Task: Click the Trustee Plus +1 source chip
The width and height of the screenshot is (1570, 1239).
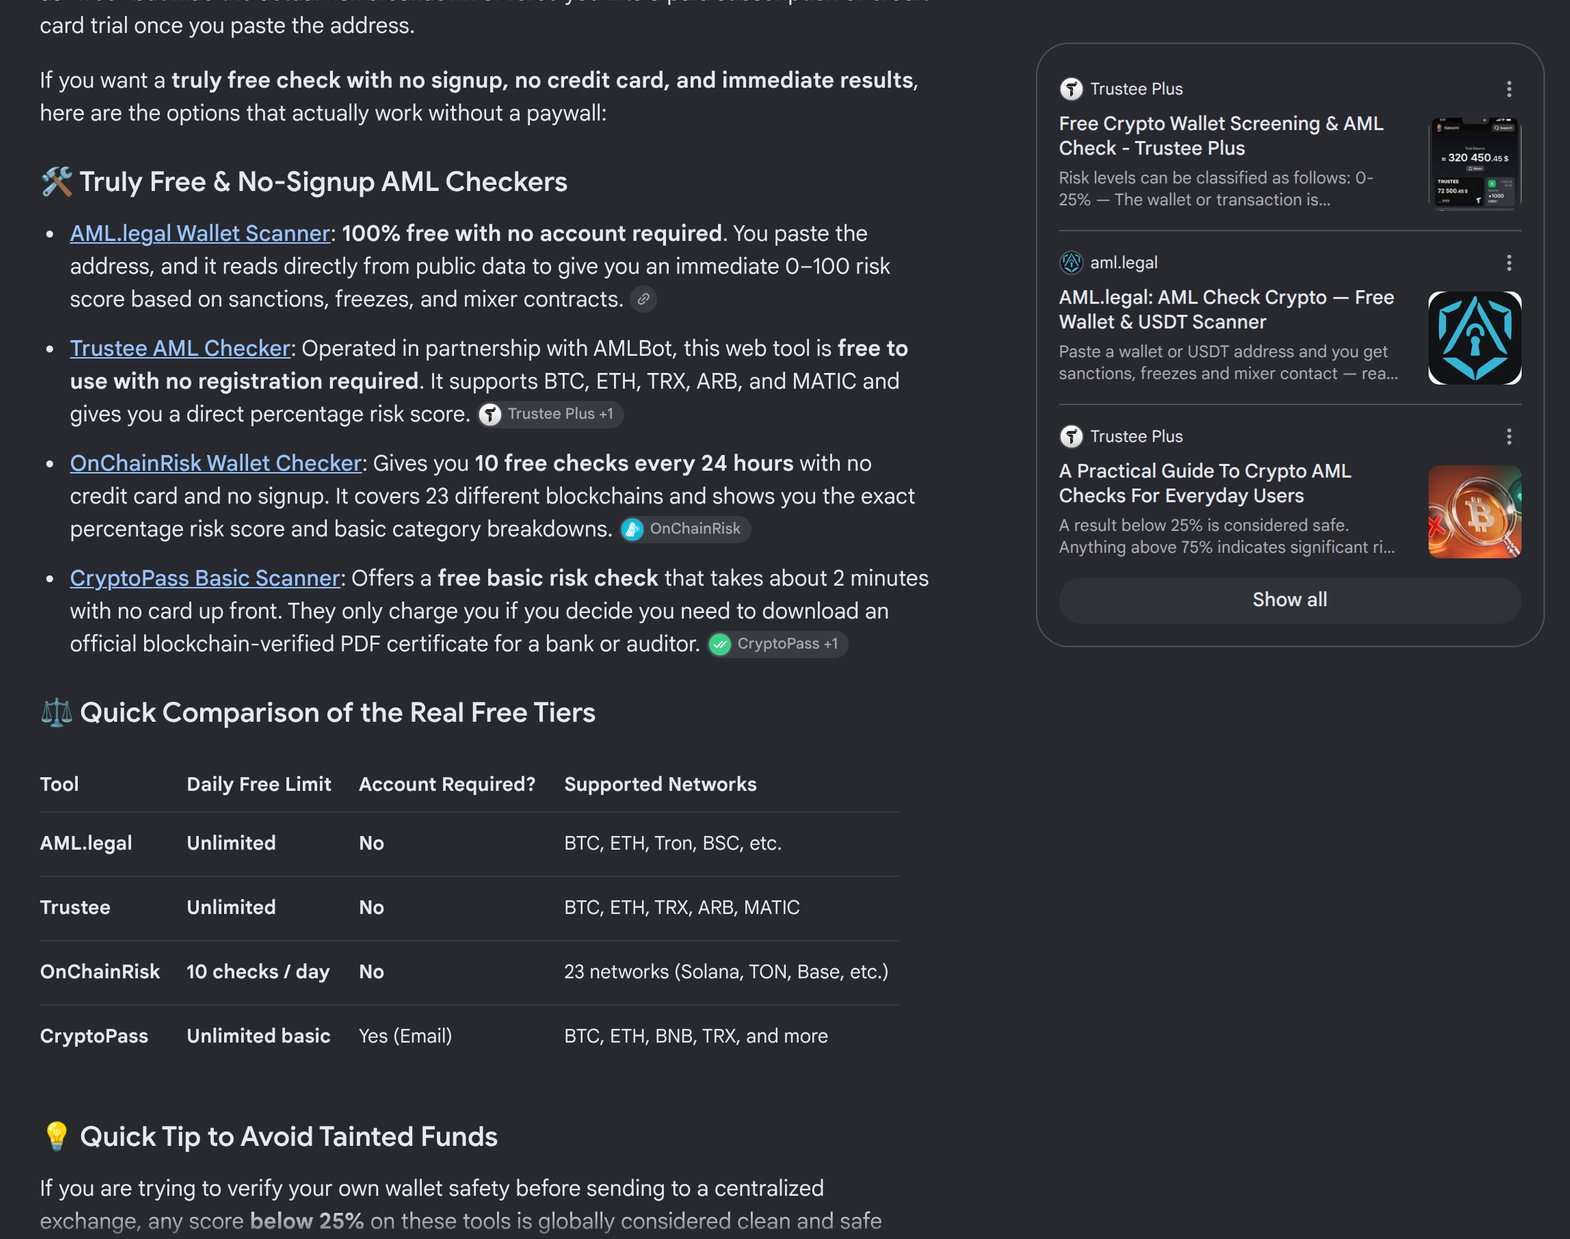Action: coord(549,414)
